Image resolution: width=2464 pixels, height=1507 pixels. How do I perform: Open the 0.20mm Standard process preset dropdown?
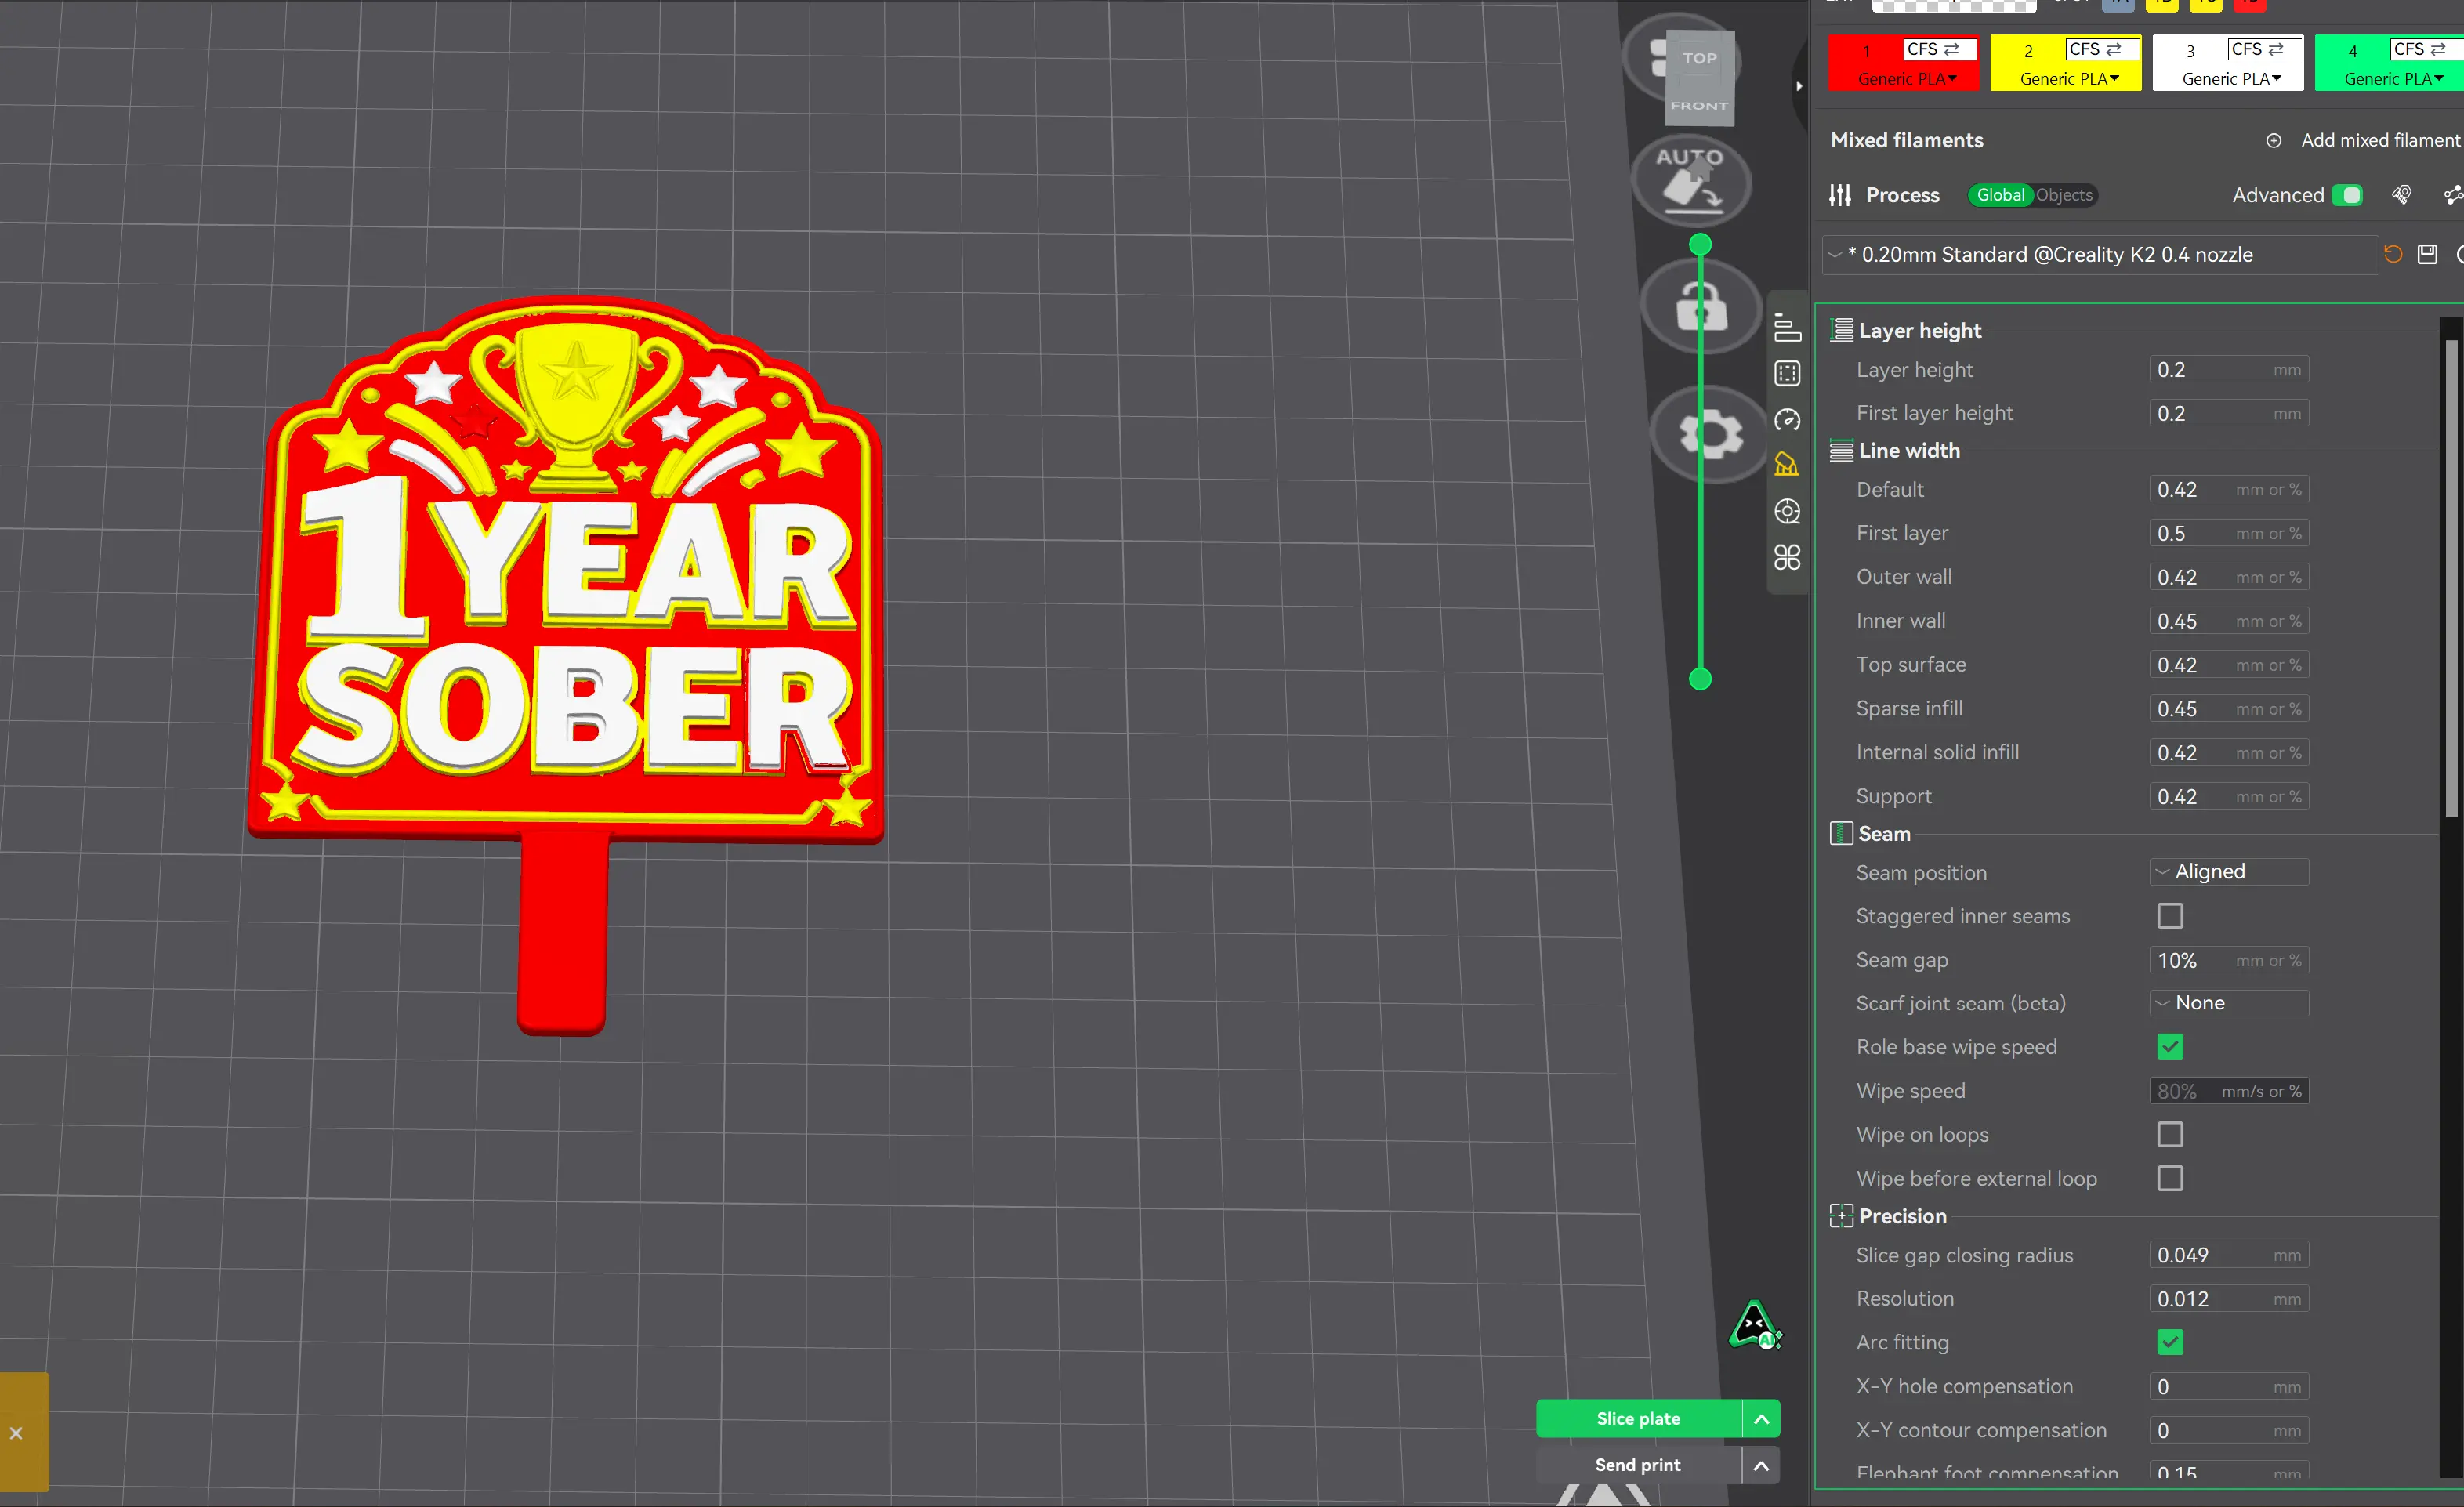click(x=2100, y=255)
